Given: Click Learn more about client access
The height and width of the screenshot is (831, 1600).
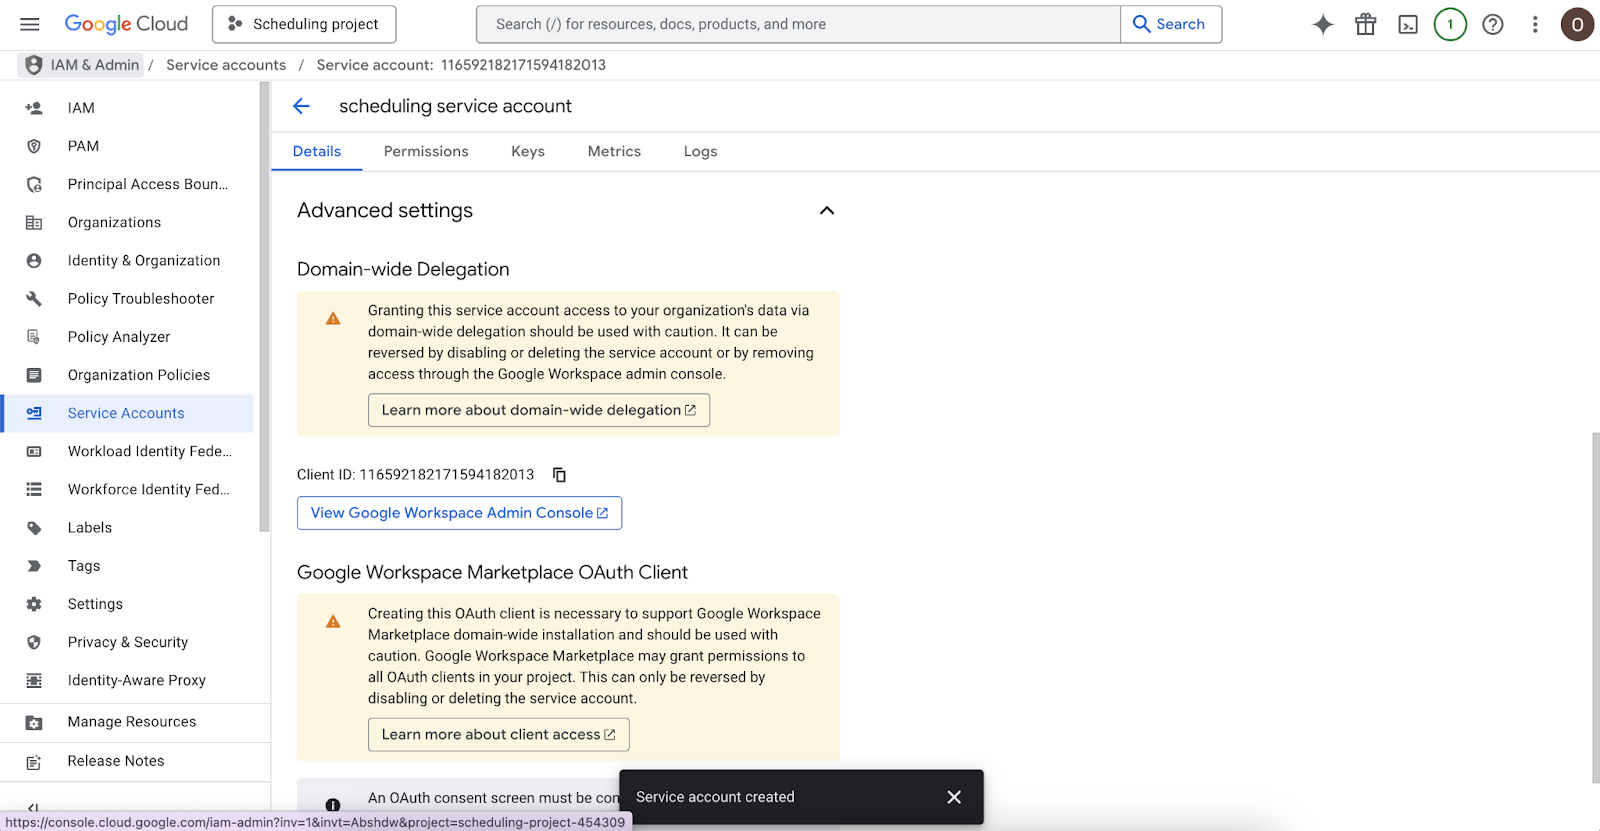Looking at the screenshot, I should (x=499, y=734).
